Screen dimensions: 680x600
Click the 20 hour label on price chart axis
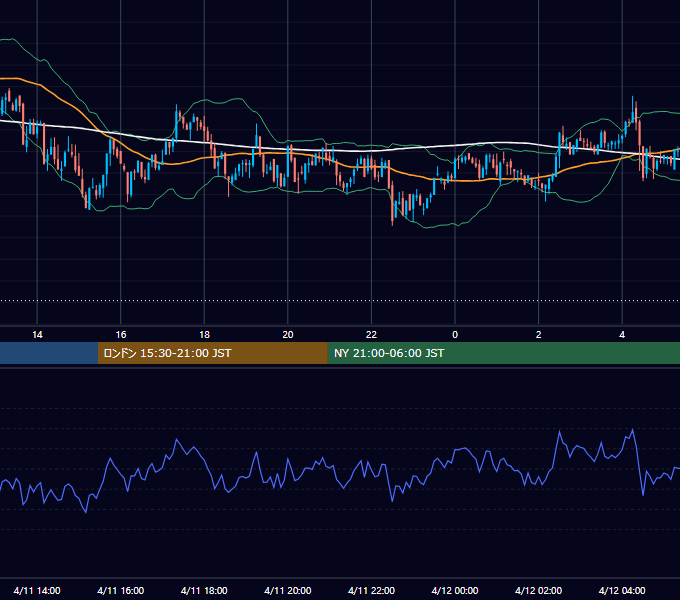tap(288, 335)
